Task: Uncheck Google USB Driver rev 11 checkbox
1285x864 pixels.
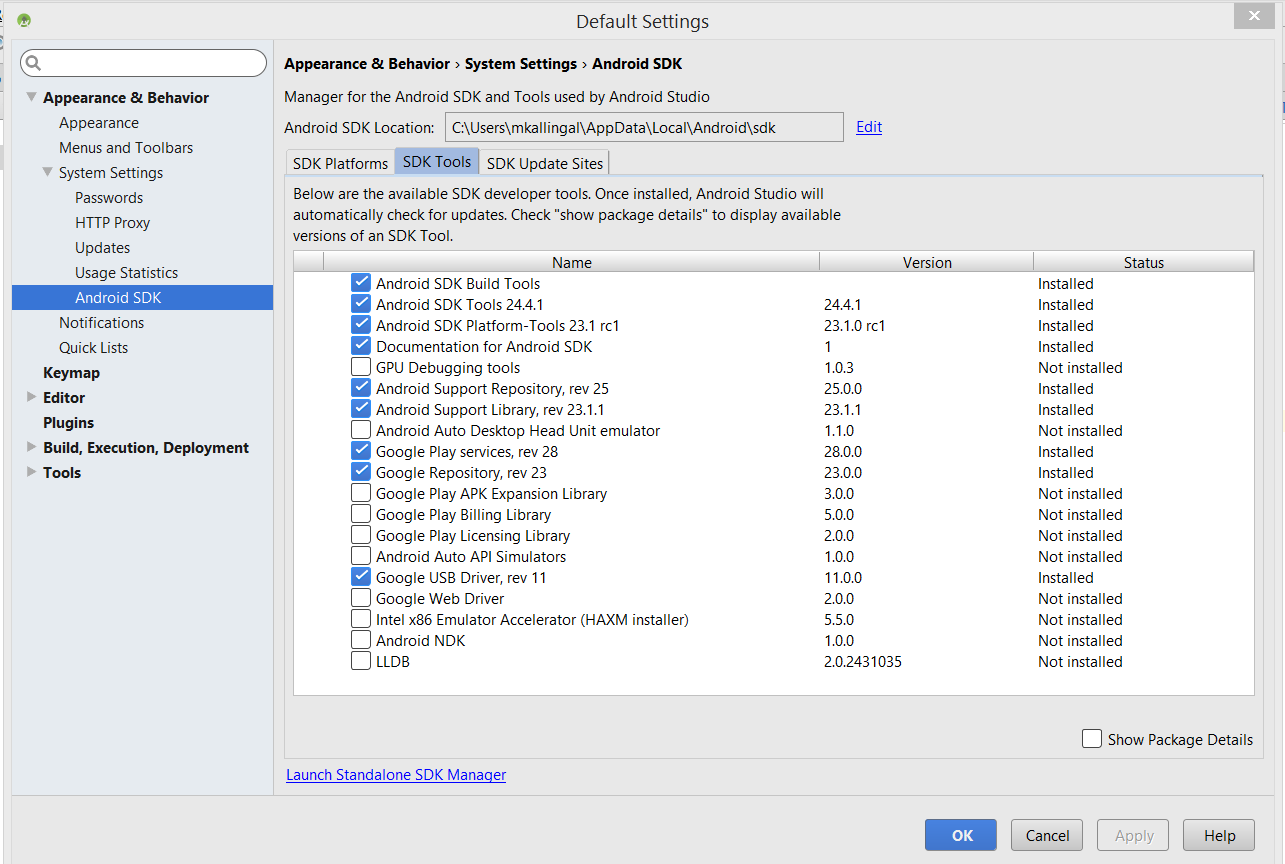Action: click(x=361, y=577)
